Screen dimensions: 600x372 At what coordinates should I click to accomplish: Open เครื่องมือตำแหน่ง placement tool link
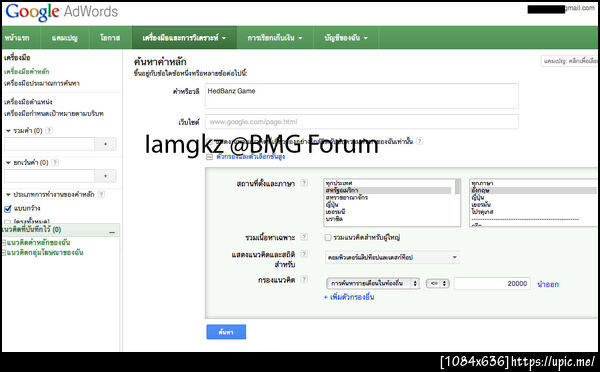28,101
